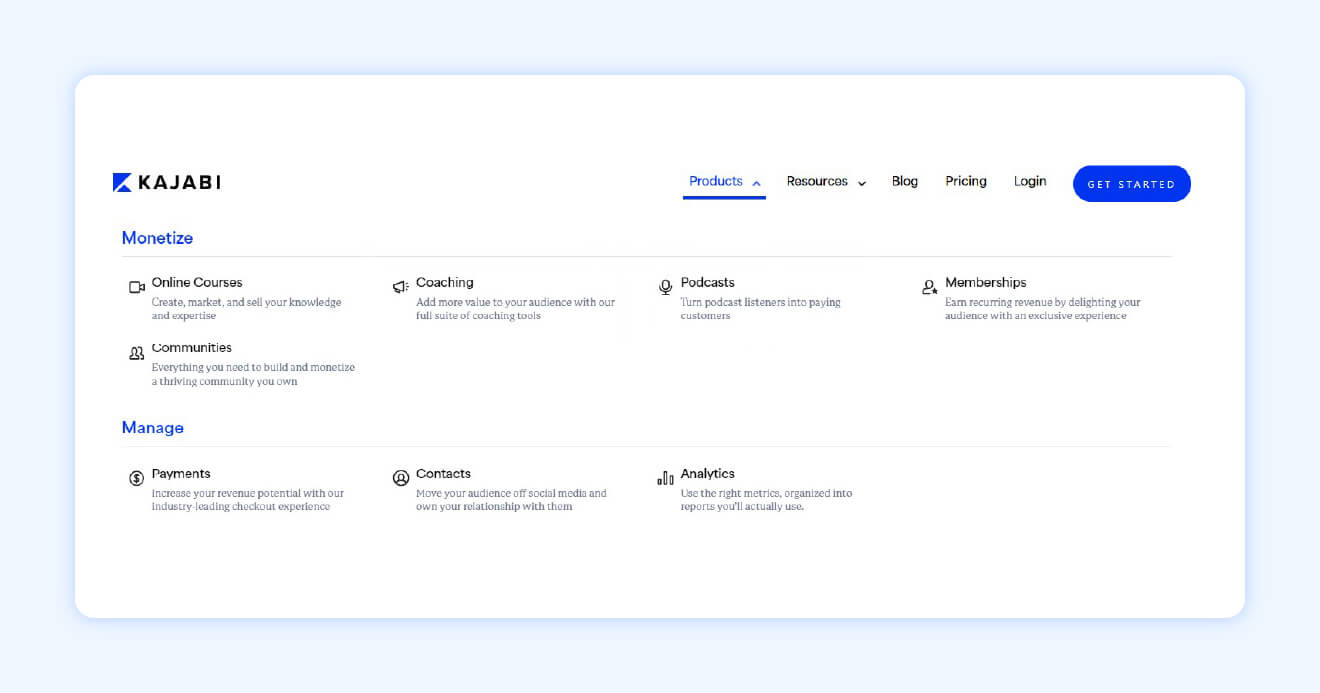This screenshot has width=1320, height=693.
Task: Open the Pricing page
Action: coord(966,181)
